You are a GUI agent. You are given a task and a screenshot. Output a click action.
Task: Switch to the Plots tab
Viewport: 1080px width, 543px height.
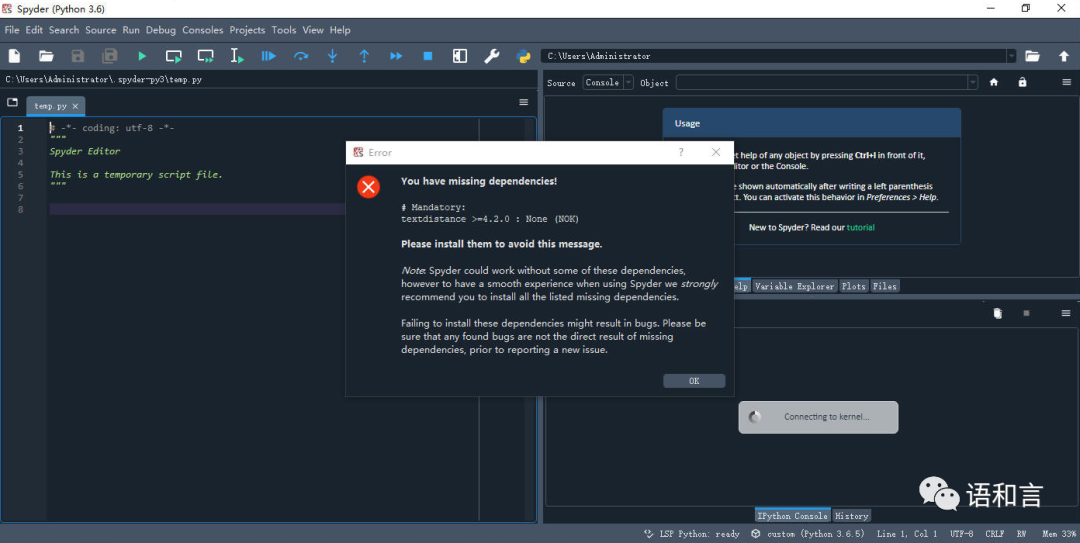click(x=853, y=286)
